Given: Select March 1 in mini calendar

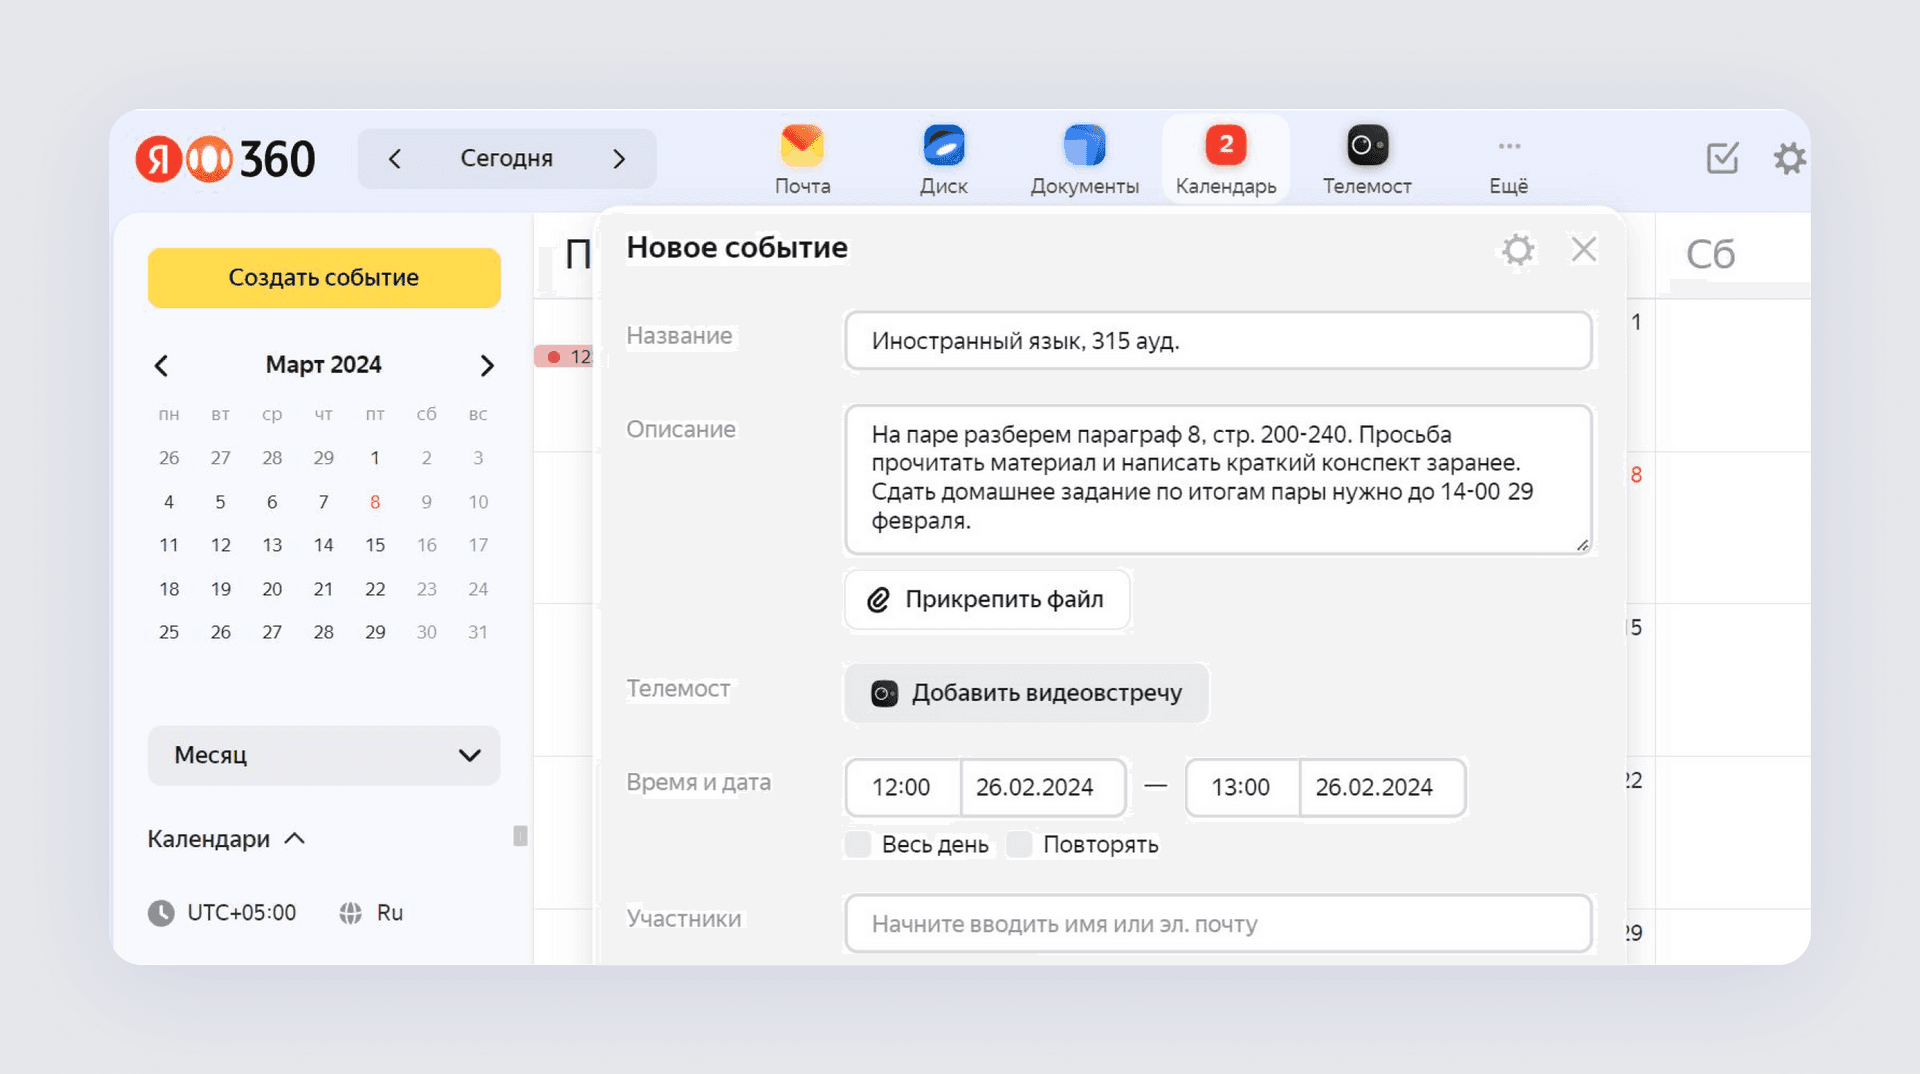Looking at the screenshot, I should tap(375, 458).
